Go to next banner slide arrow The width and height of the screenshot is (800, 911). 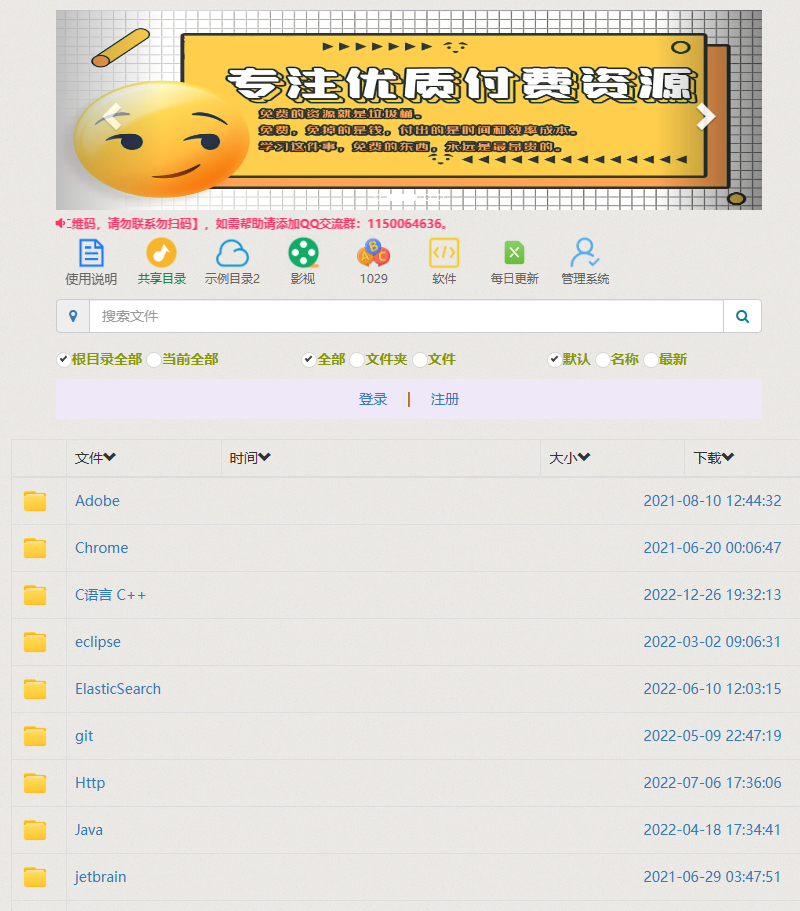[x=706, y=117]
